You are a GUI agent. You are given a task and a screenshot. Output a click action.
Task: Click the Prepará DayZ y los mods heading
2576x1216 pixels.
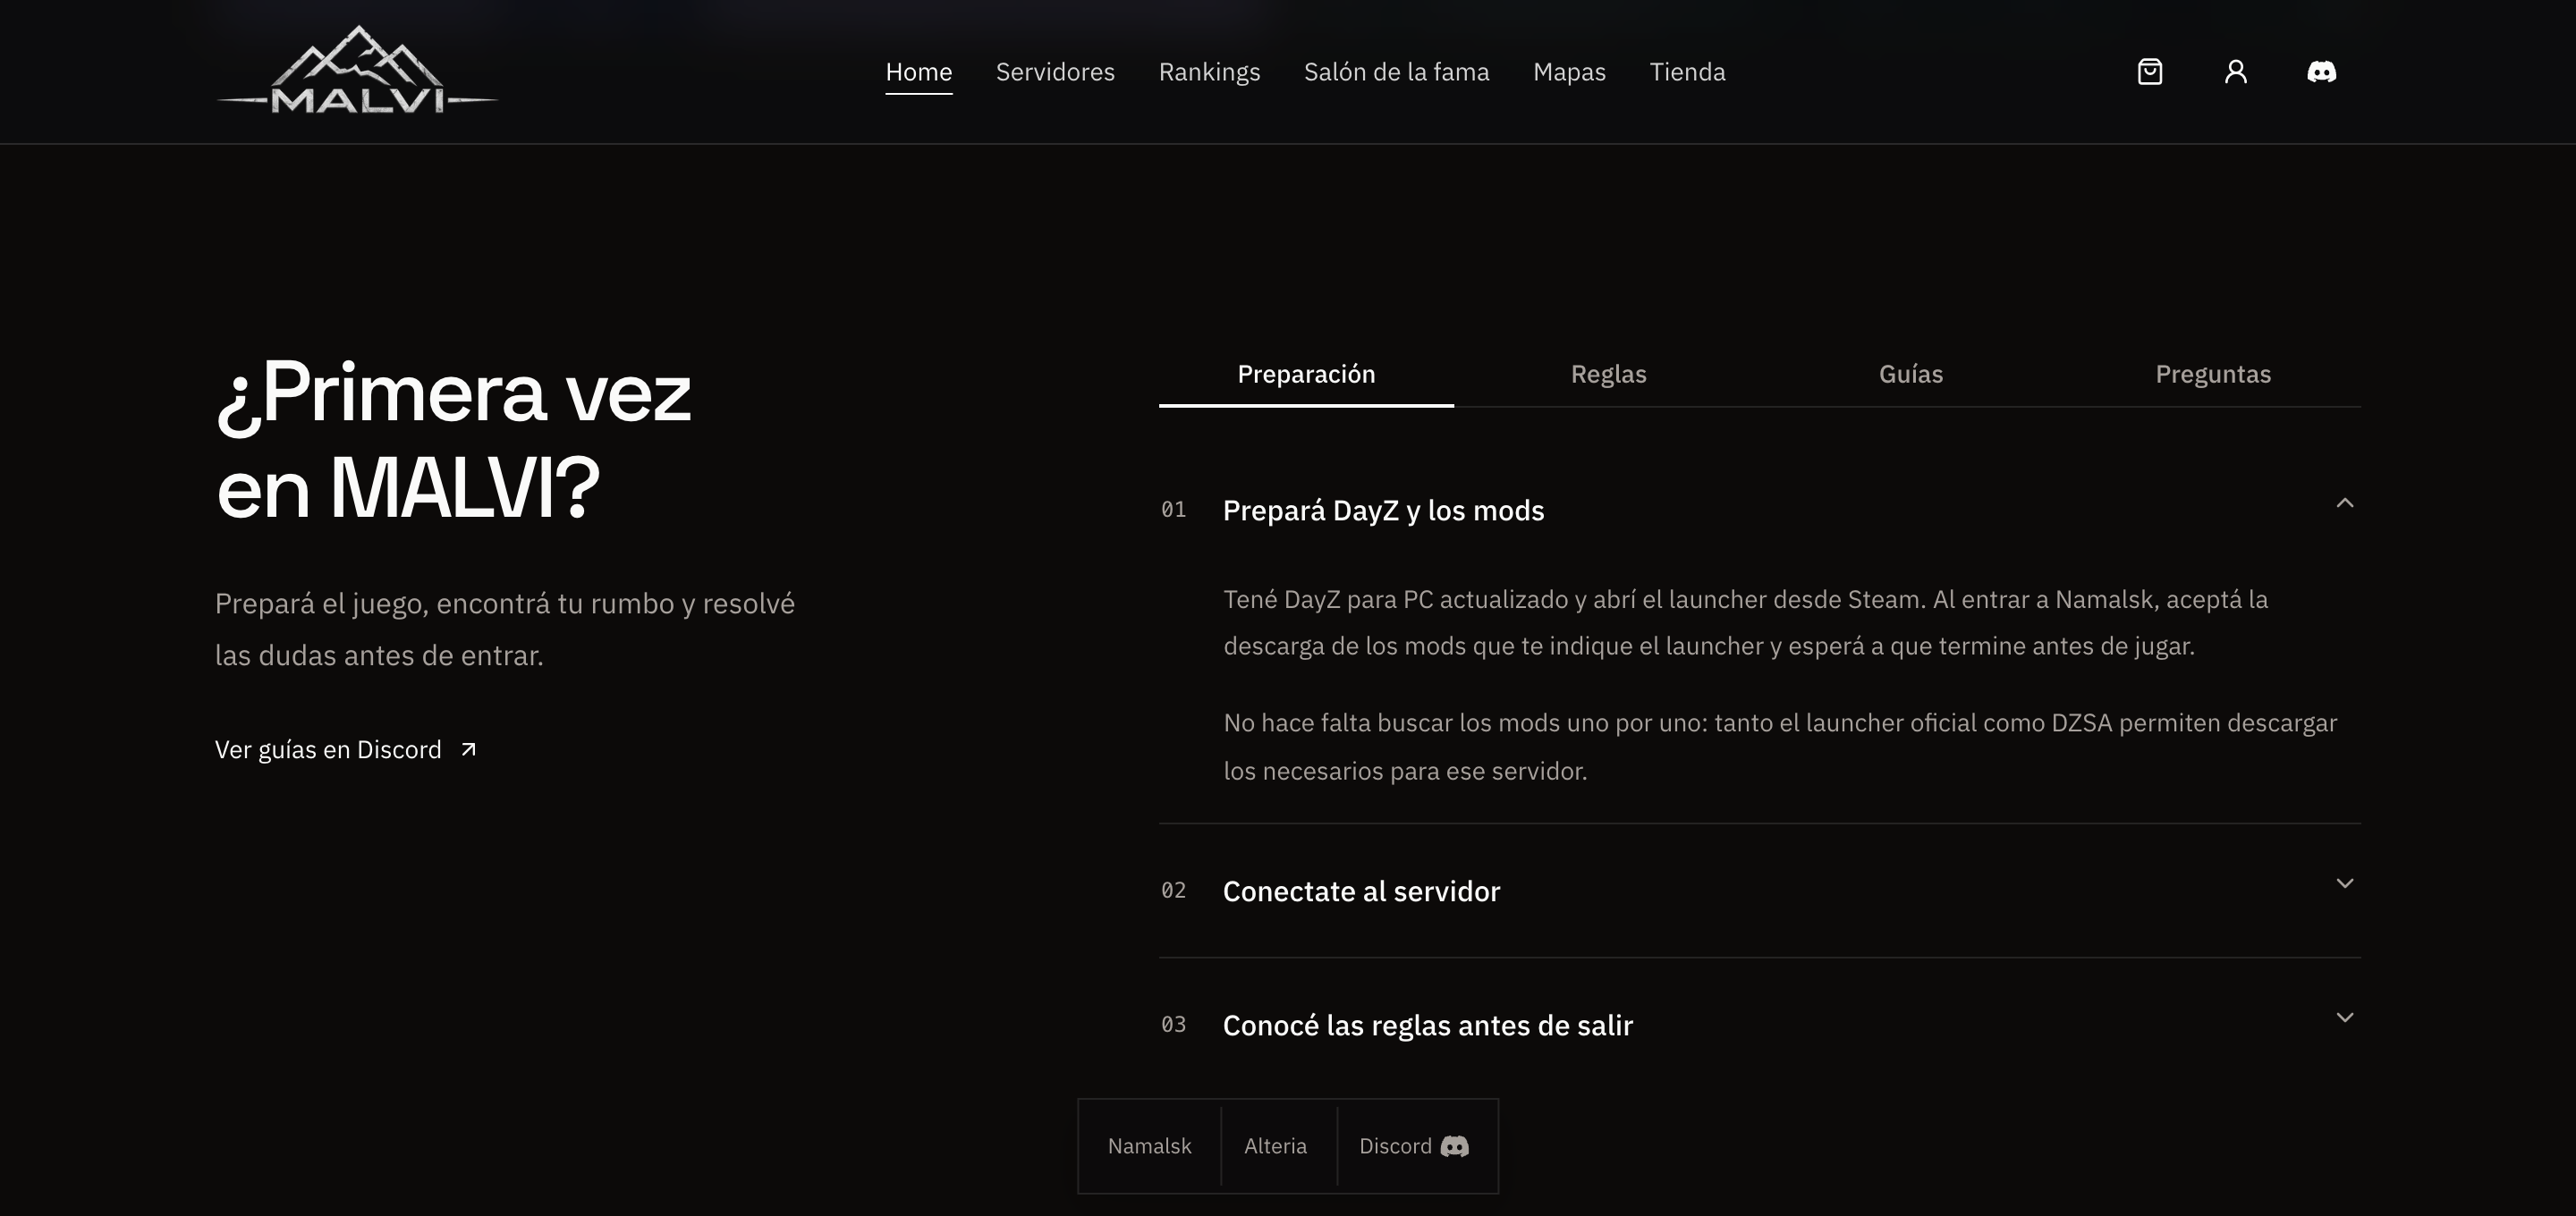pyautogui.click(x=1383, y=510)
